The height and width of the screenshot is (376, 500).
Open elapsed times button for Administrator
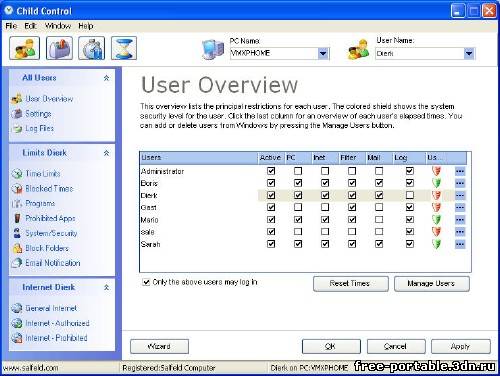tap(460, 171)
